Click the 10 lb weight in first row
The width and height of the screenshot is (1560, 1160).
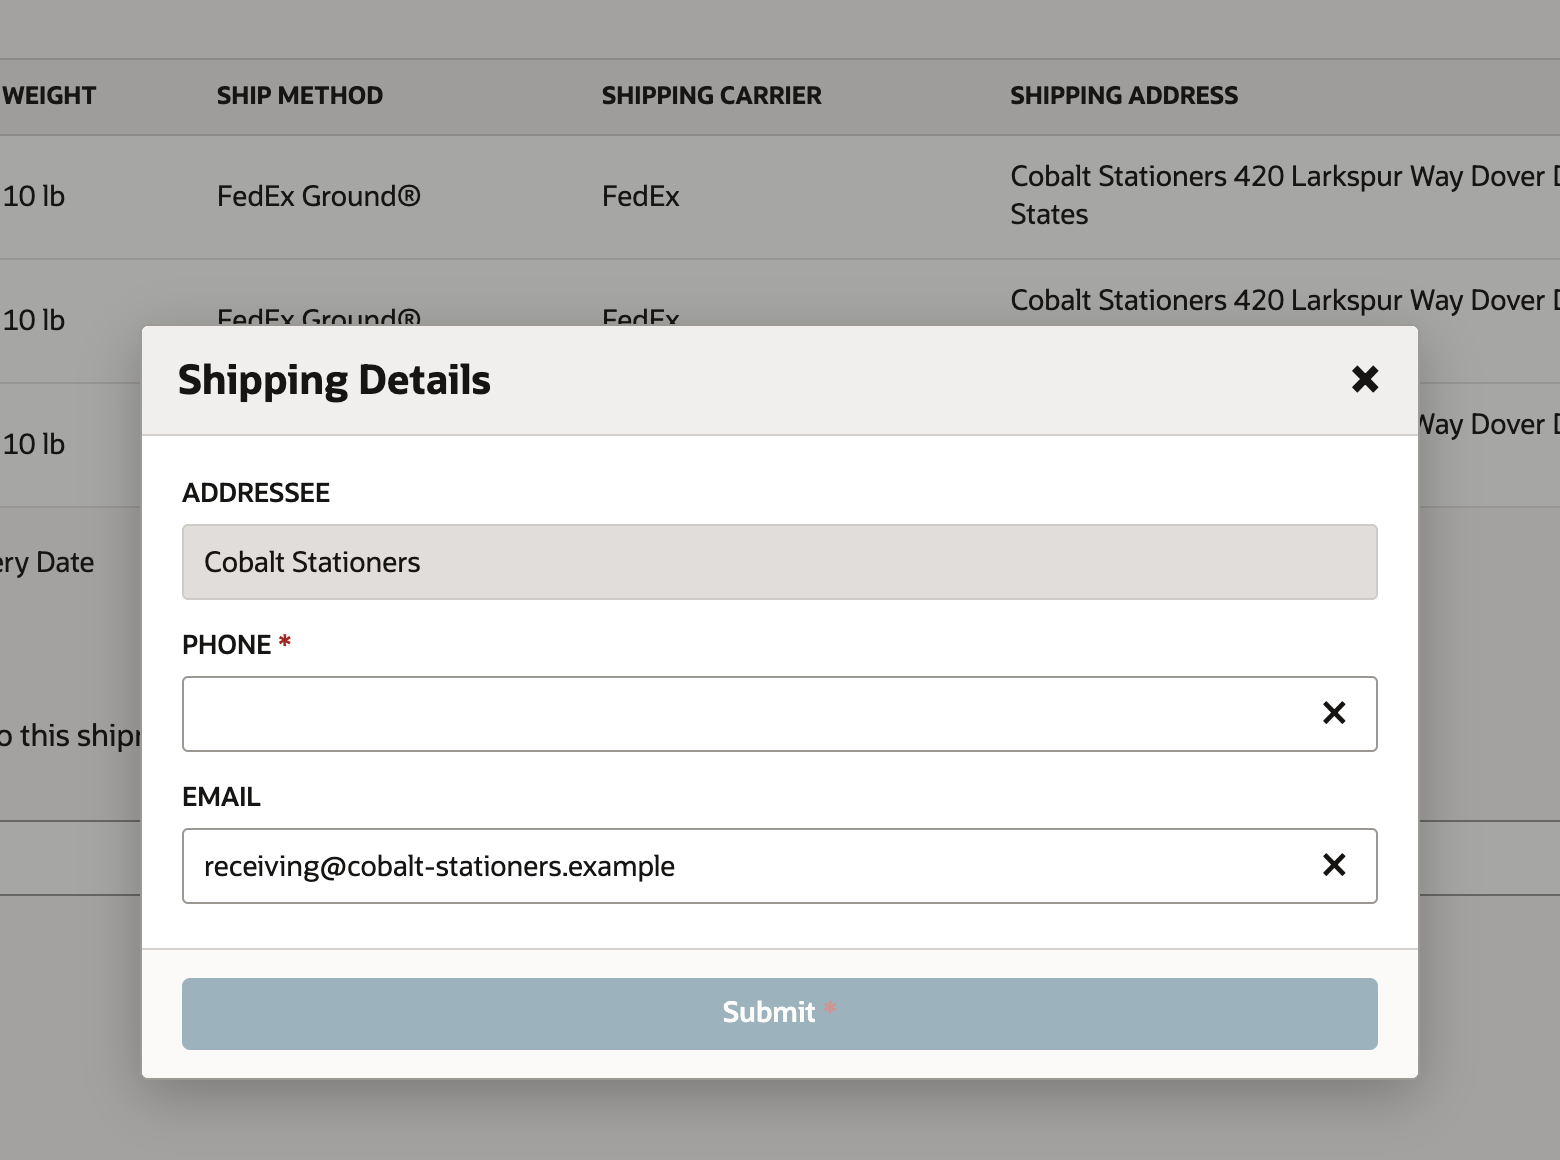34,196
